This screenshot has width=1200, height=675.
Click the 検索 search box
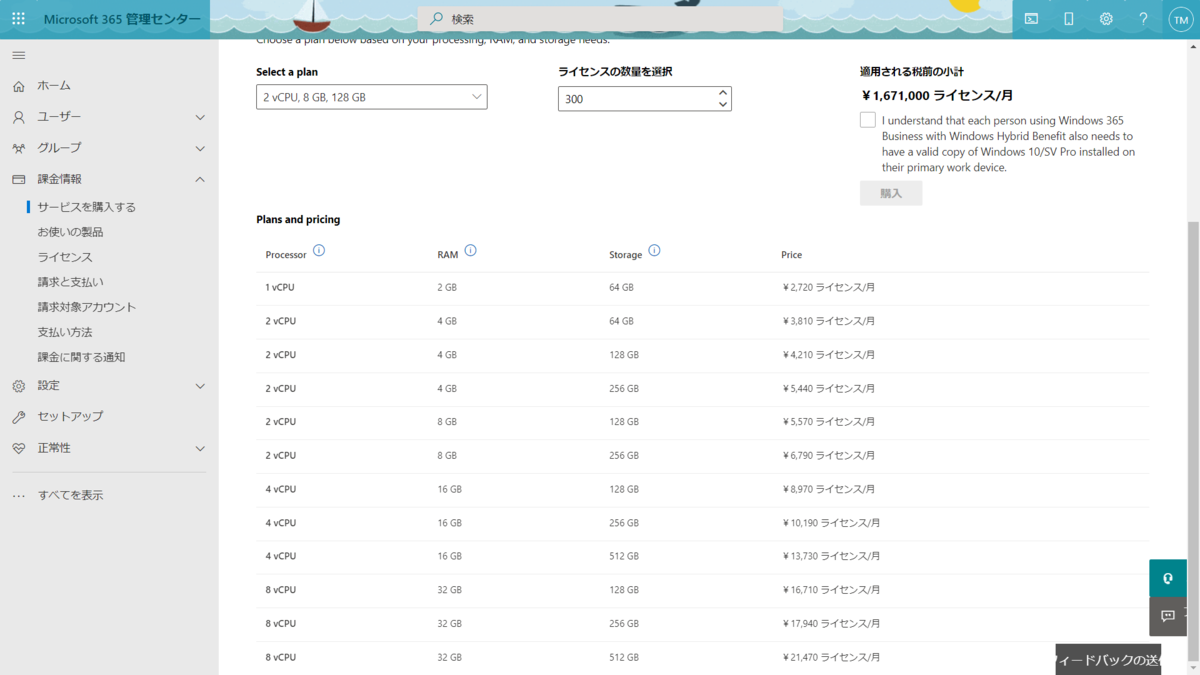click(x=600, y=19)
